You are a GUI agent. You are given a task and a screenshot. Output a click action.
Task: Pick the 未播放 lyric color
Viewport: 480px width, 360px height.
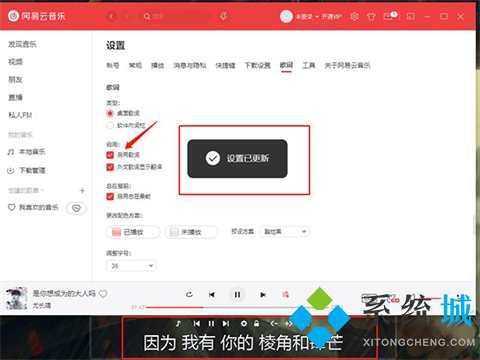(191, 232)
